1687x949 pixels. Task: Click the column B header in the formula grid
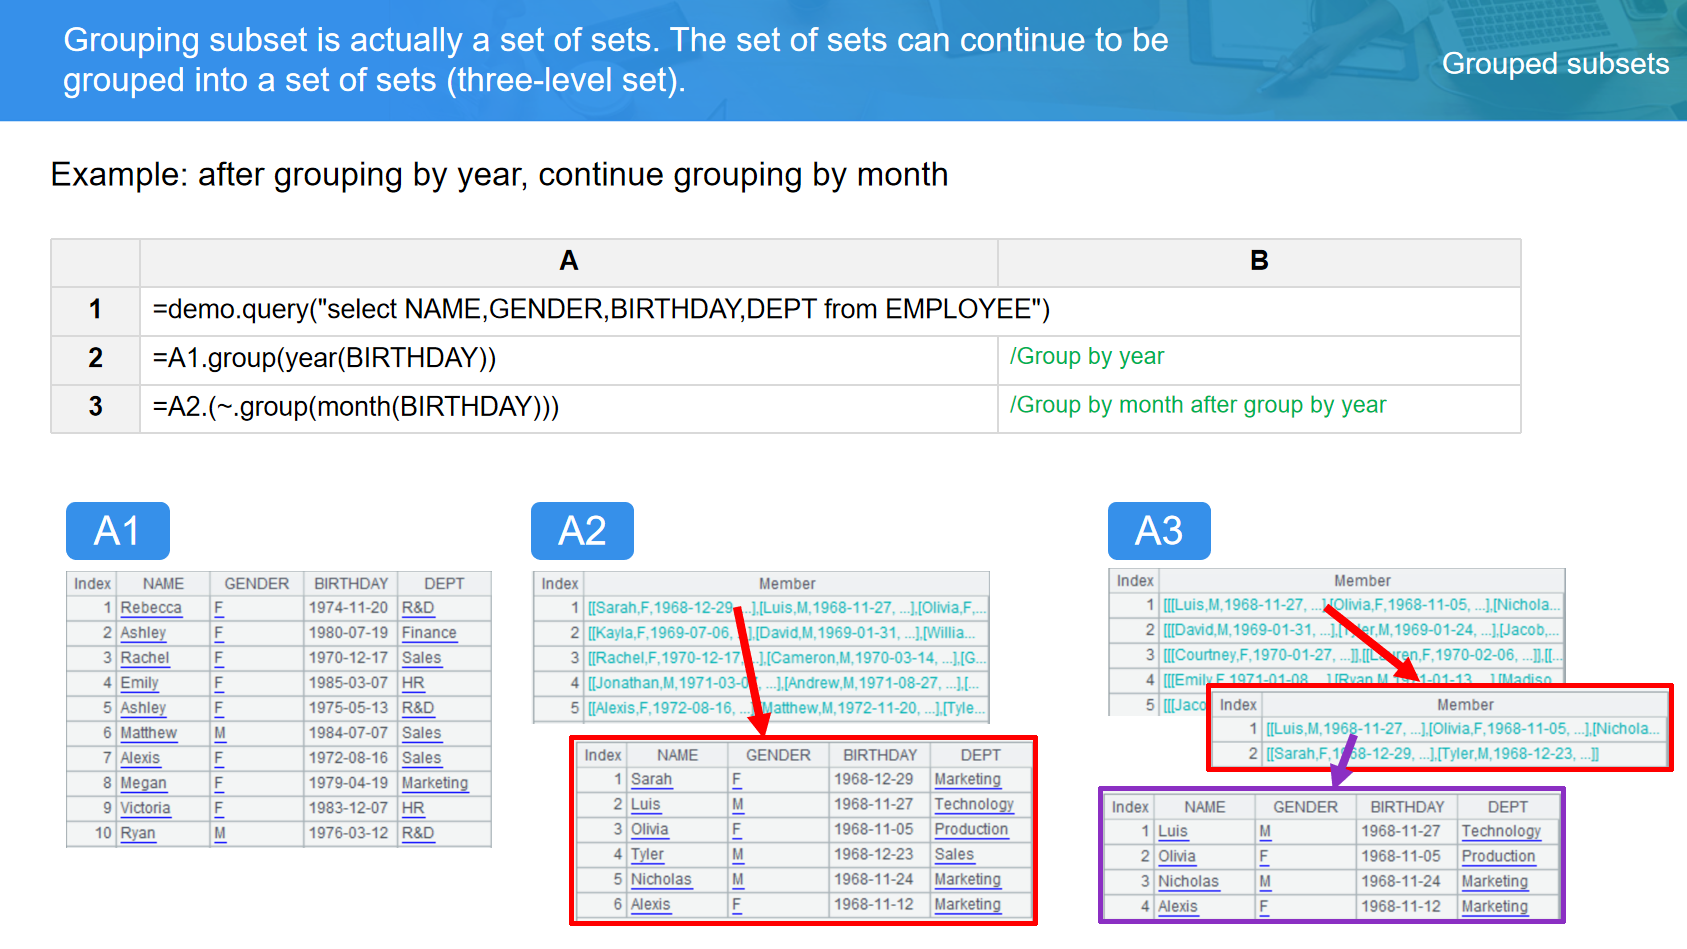tap(1258, 262)
